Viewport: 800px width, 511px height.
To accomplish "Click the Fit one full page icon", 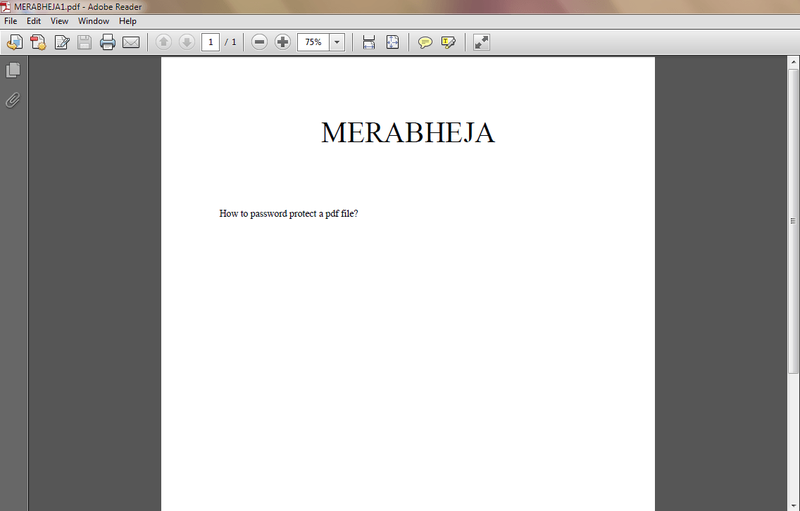I will click(392, 42).
